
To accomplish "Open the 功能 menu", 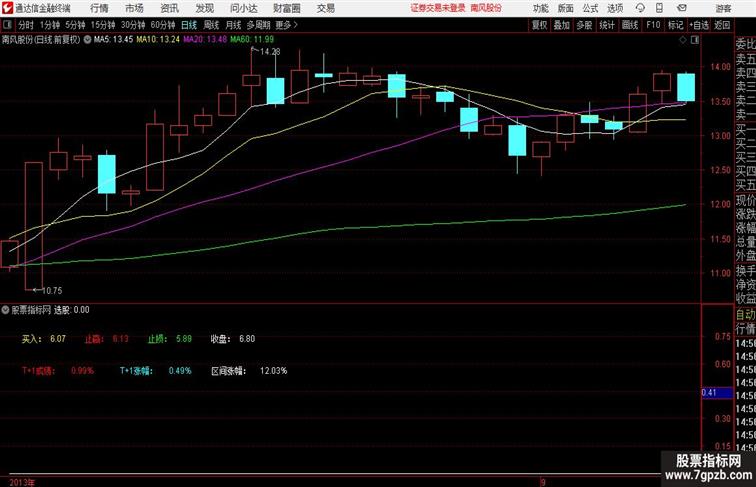I will (x=540, y=8).
